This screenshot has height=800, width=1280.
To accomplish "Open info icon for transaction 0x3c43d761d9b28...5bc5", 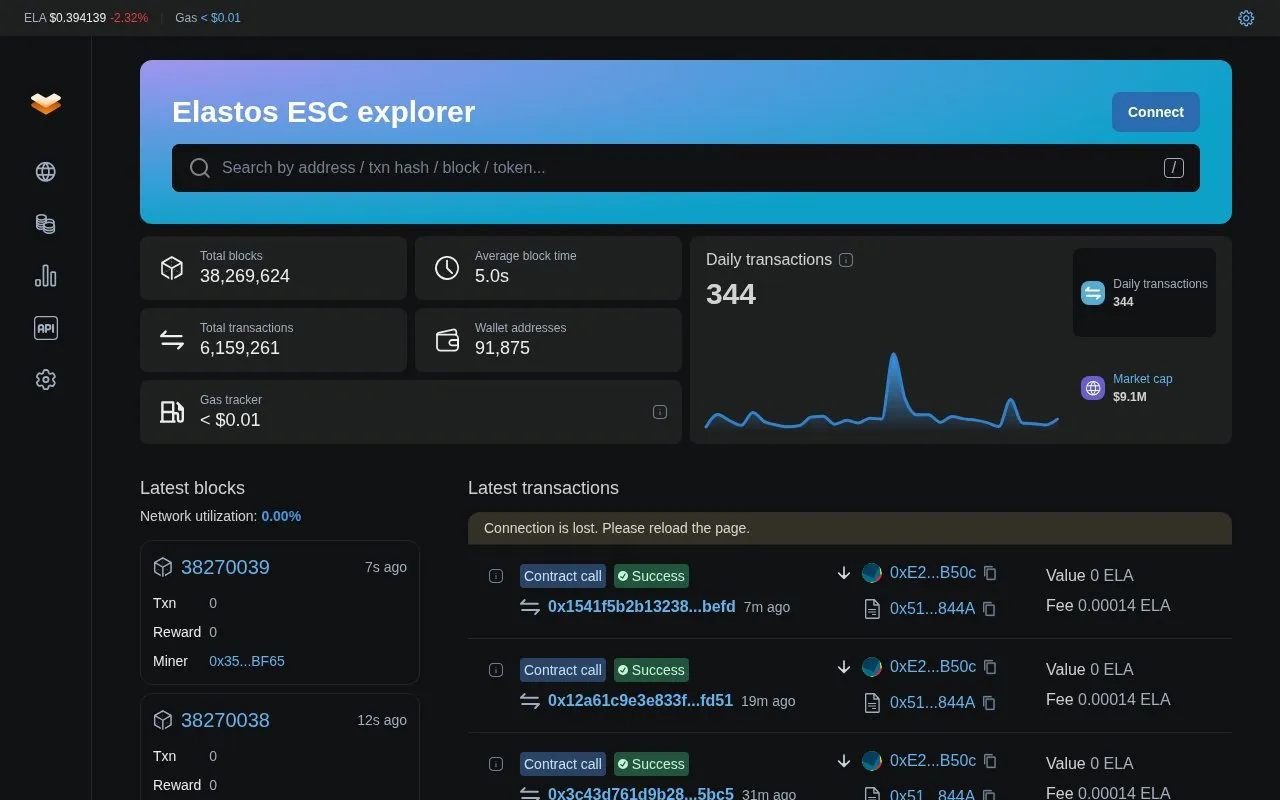I will (495, 764).
